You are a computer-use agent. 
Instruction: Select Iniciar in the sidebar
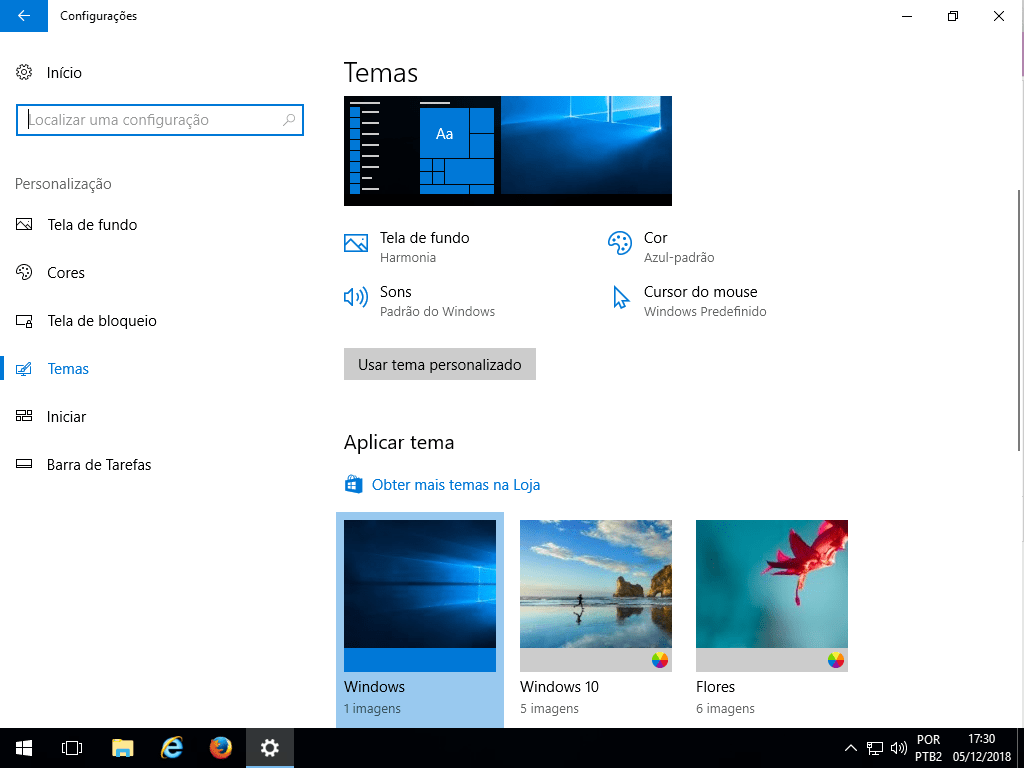pos(66,417)
